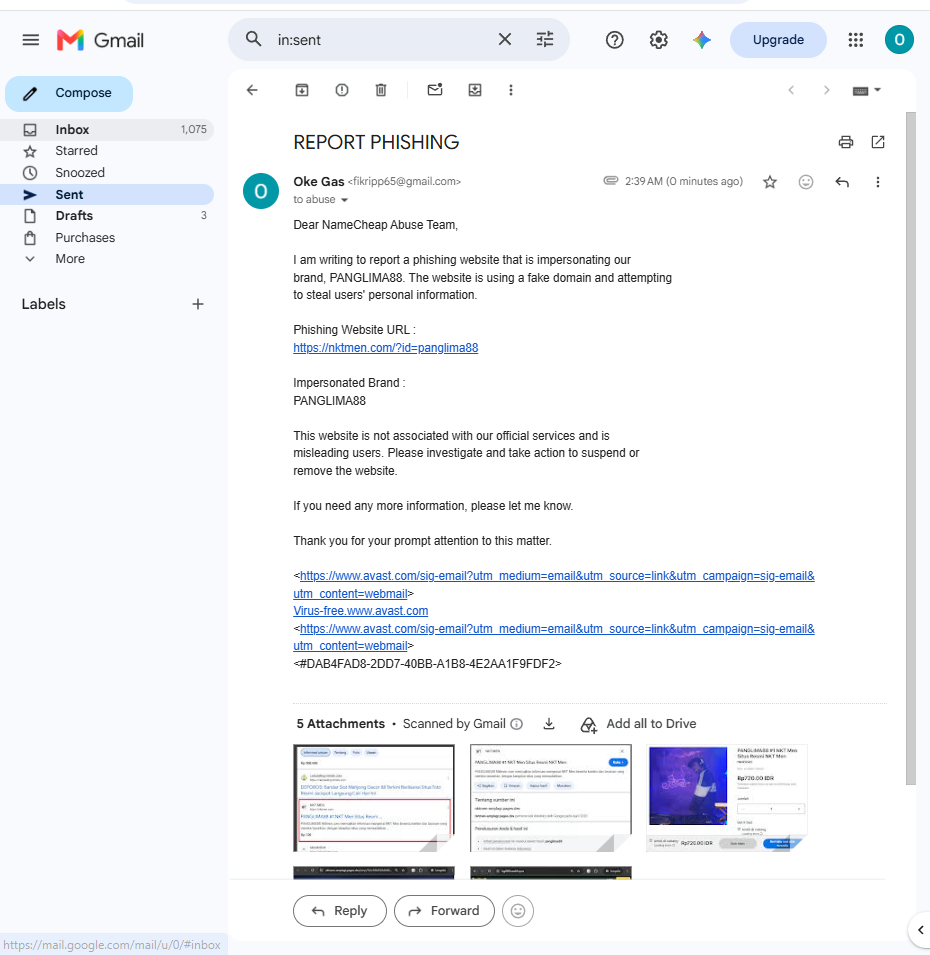
Task: Open second attachment NKT Men thumbnail
Action: (551, 798)
